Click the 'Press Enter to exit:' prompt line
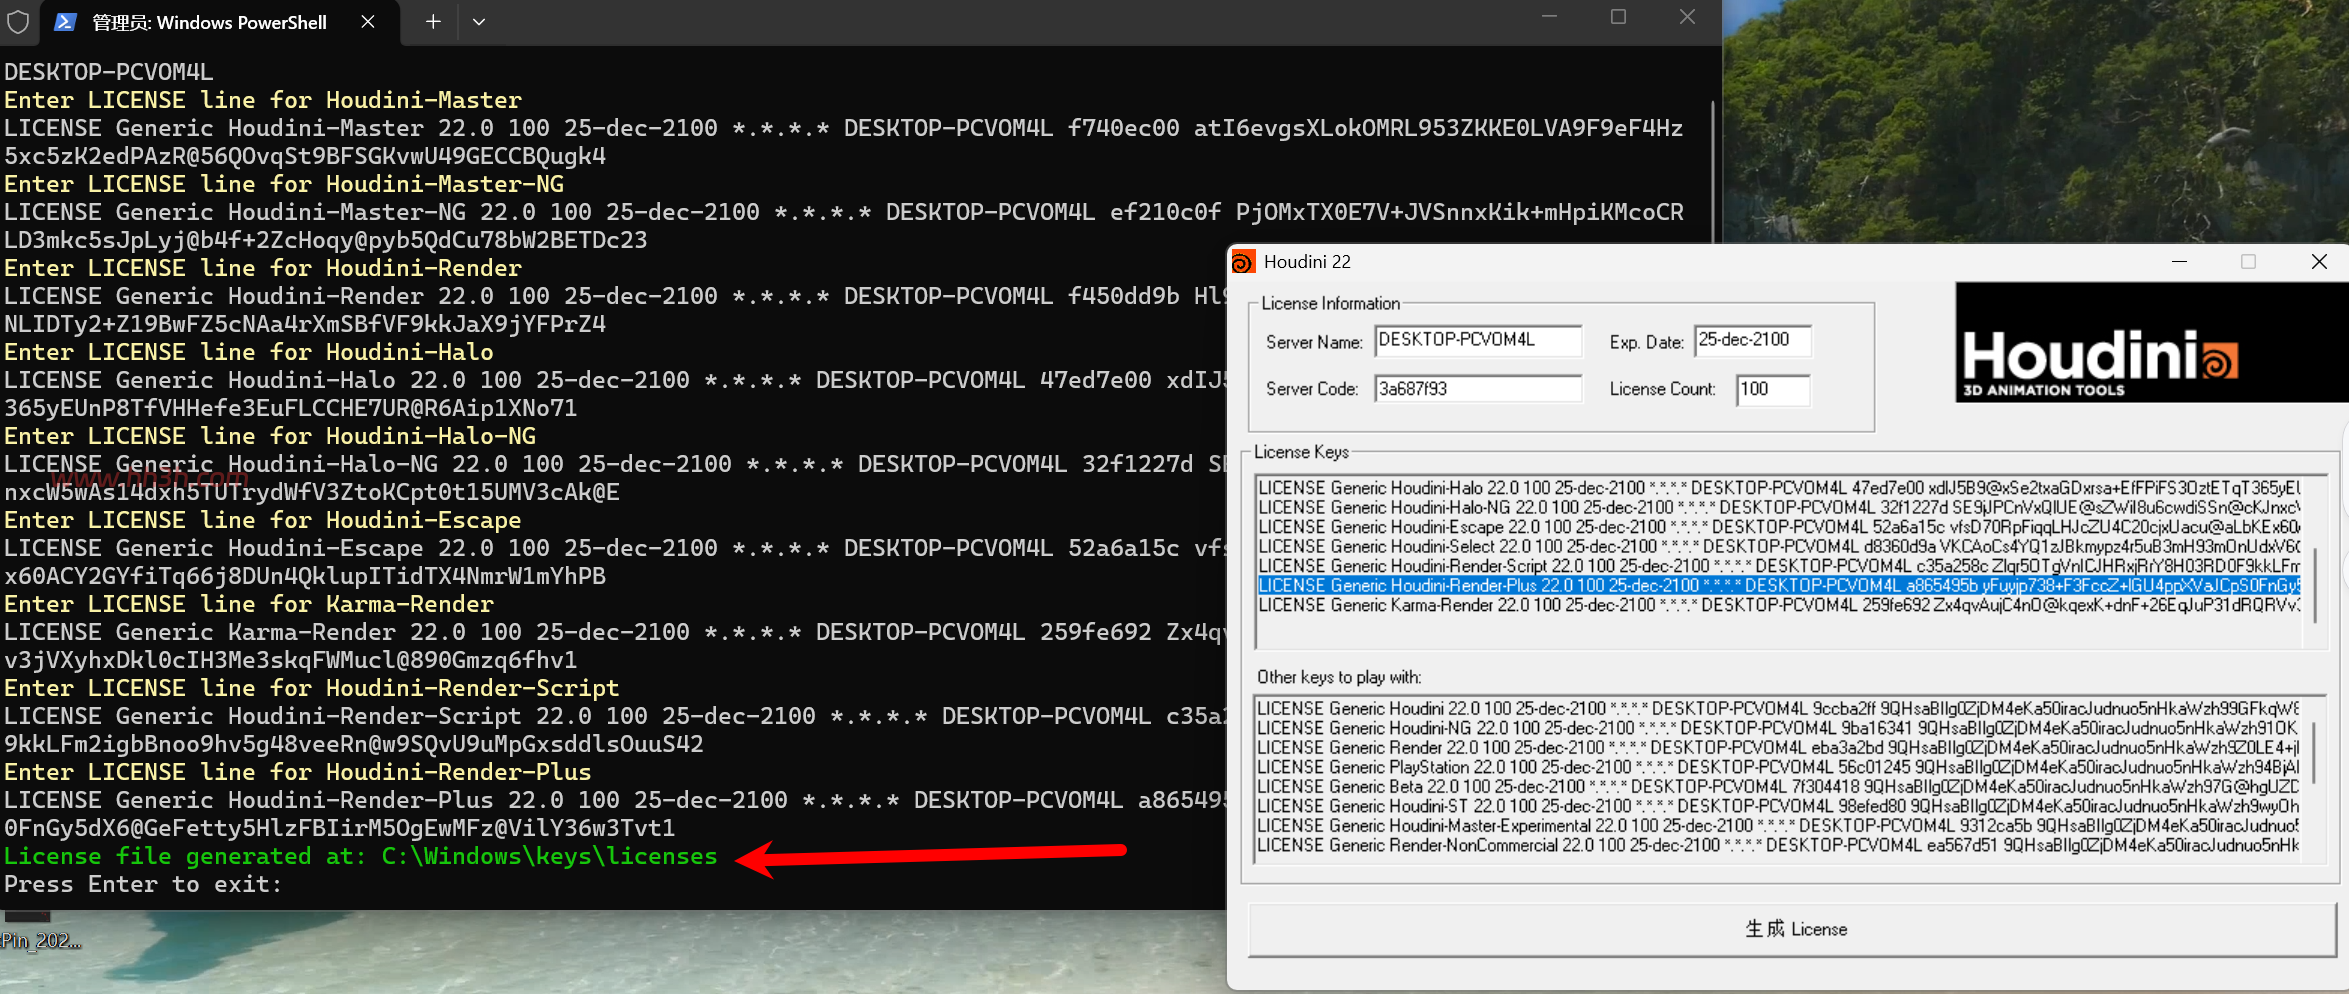The width and height of the screenshot is (2349, 994). click(x=143, y=884)
